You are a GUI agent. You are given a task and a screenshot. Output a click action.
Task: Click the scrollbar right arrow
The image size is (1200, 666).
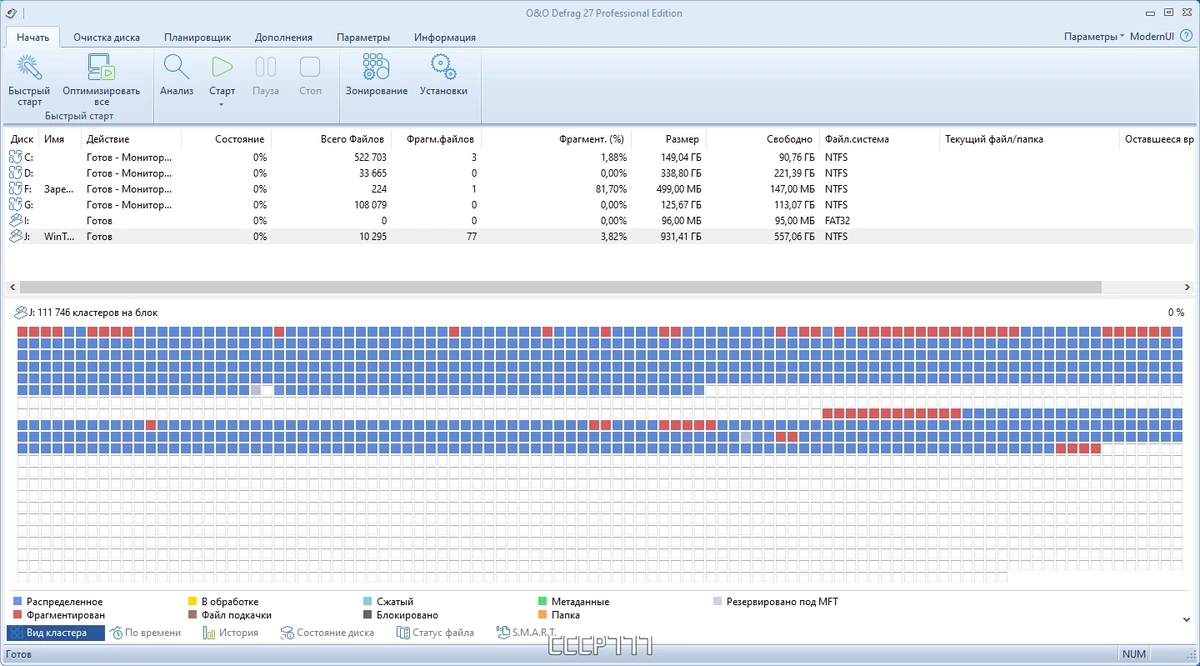(x=1189, y=287)
